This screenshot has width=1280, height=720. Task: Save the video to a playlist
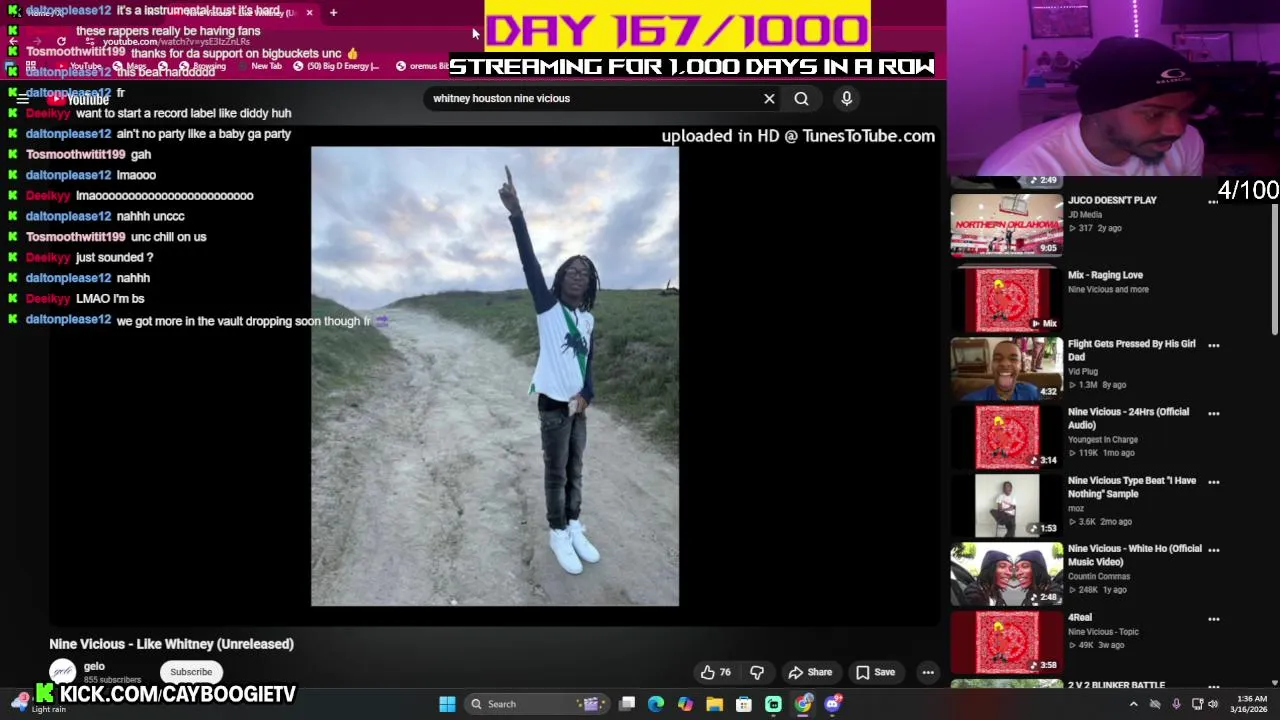[875, 672]
